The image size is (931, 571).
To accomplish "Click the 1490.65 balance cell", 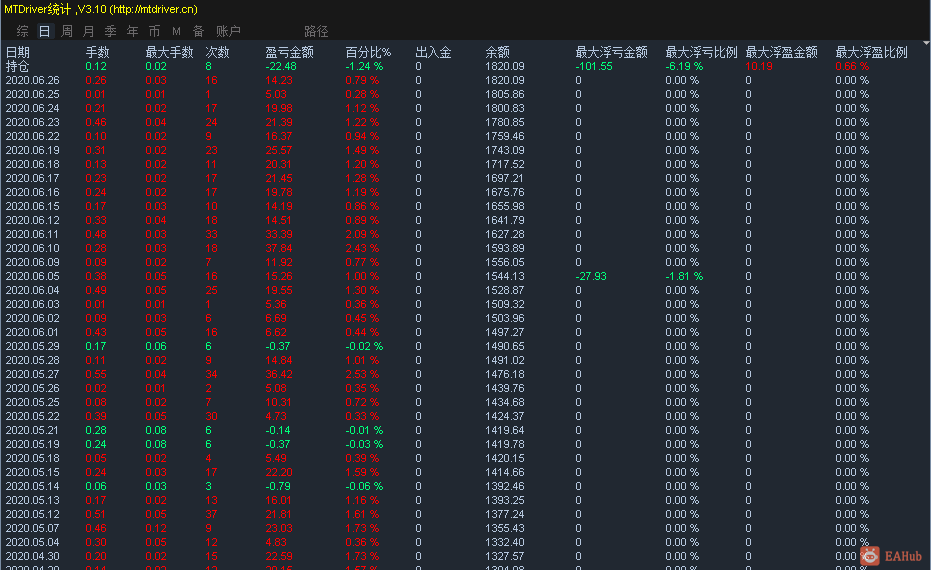I will coord(505,346).
